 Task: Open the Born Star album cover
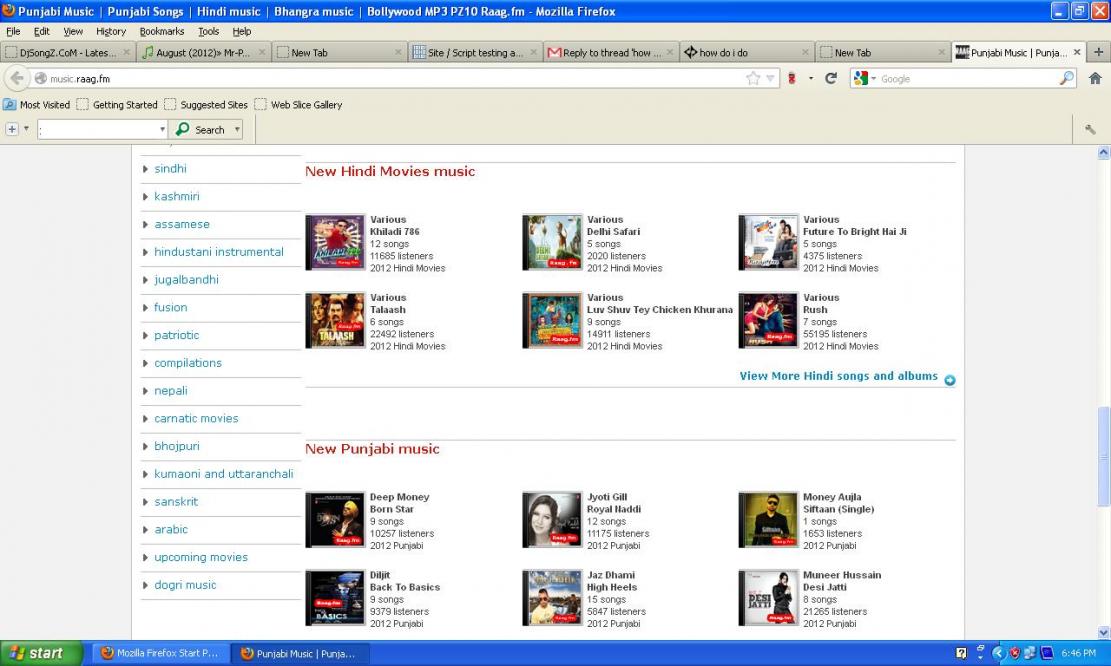[x=335, y=520]
